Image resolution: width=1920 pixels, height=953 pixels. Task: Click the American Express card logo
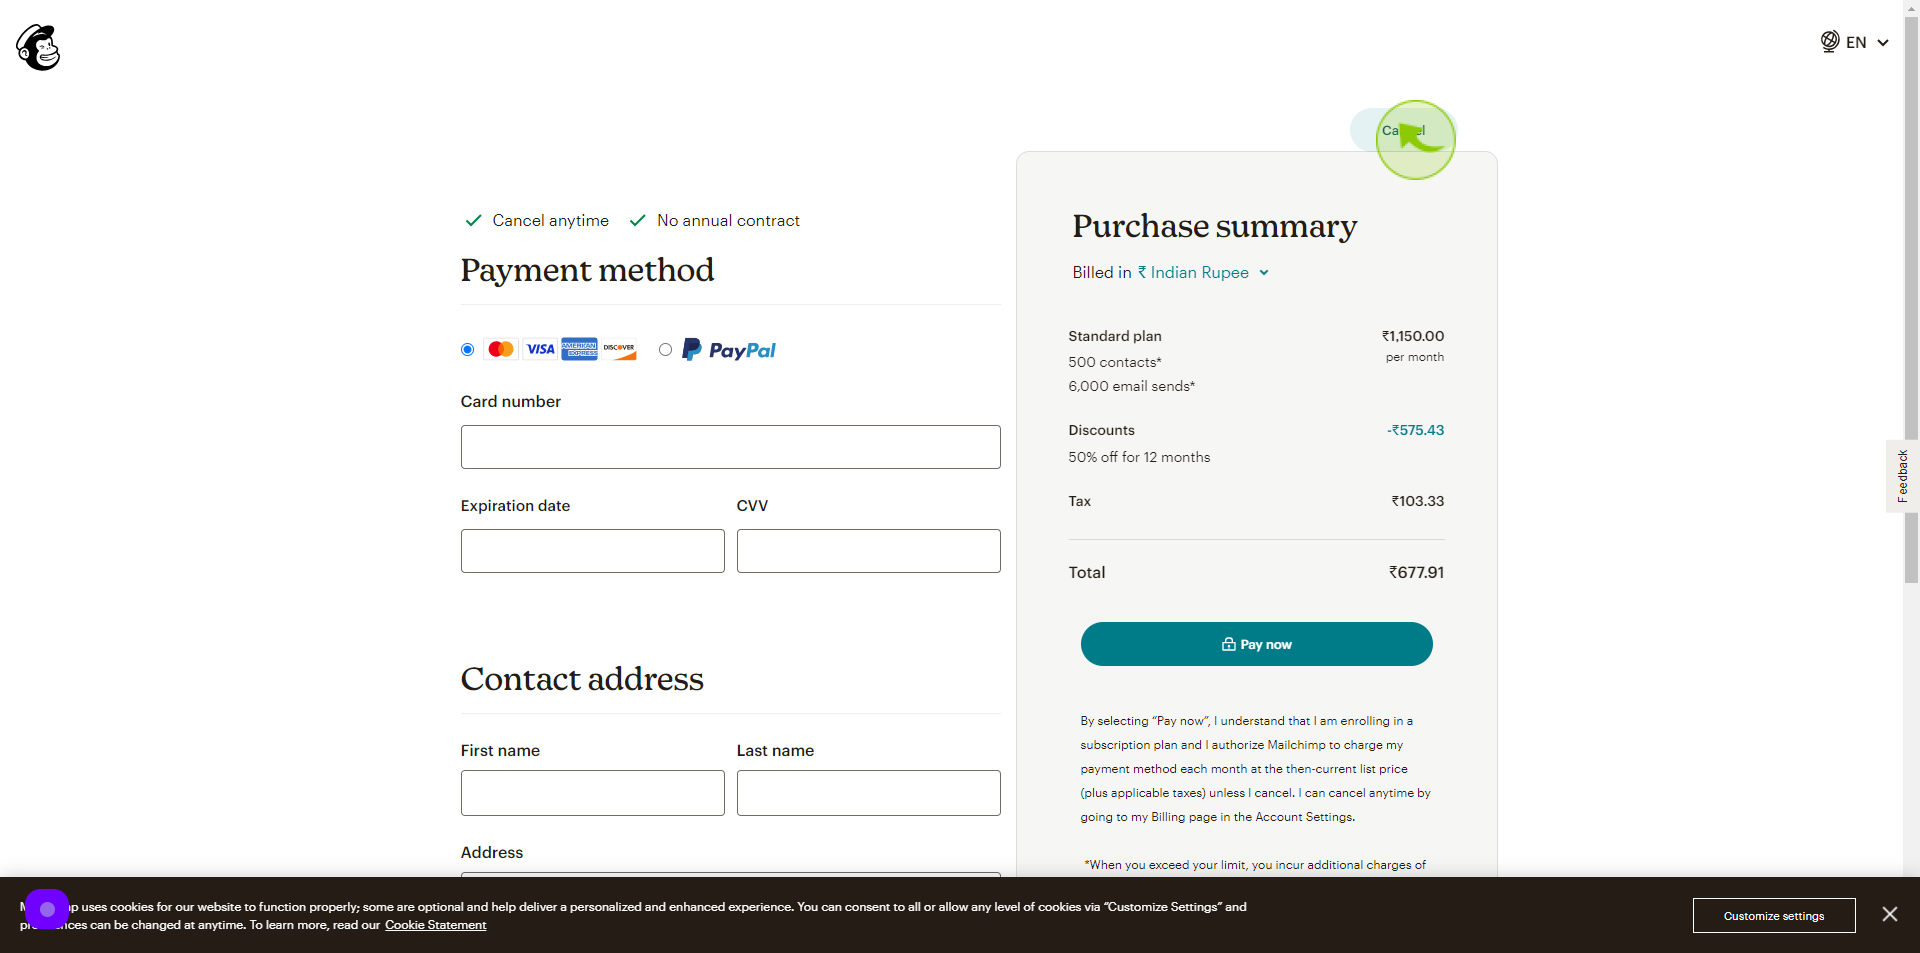tap(579, 349)
